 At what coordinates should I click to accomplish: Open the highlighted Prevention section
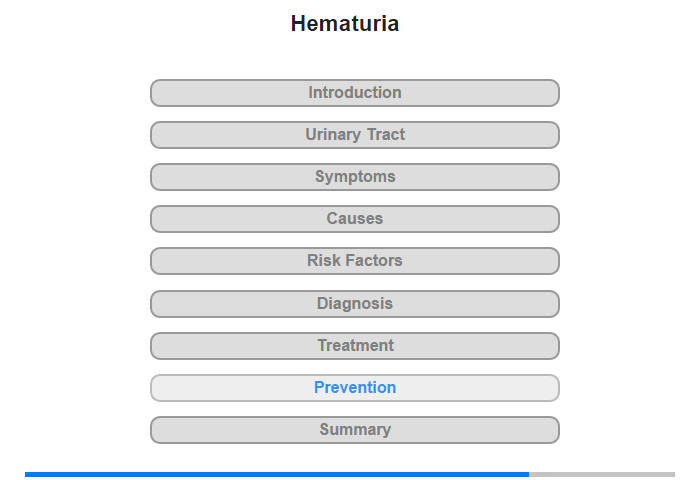[x=354, y=388]
